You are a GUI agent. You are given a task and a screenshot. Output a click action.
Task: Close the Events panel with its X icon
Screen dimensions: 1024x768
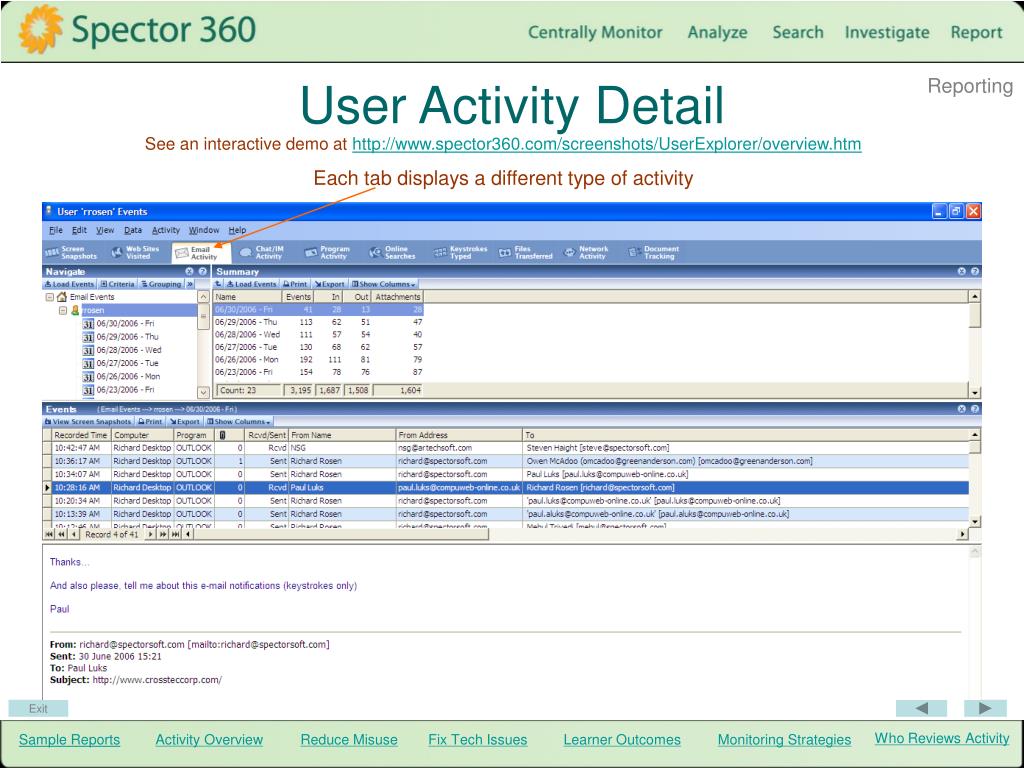(961, 409)
